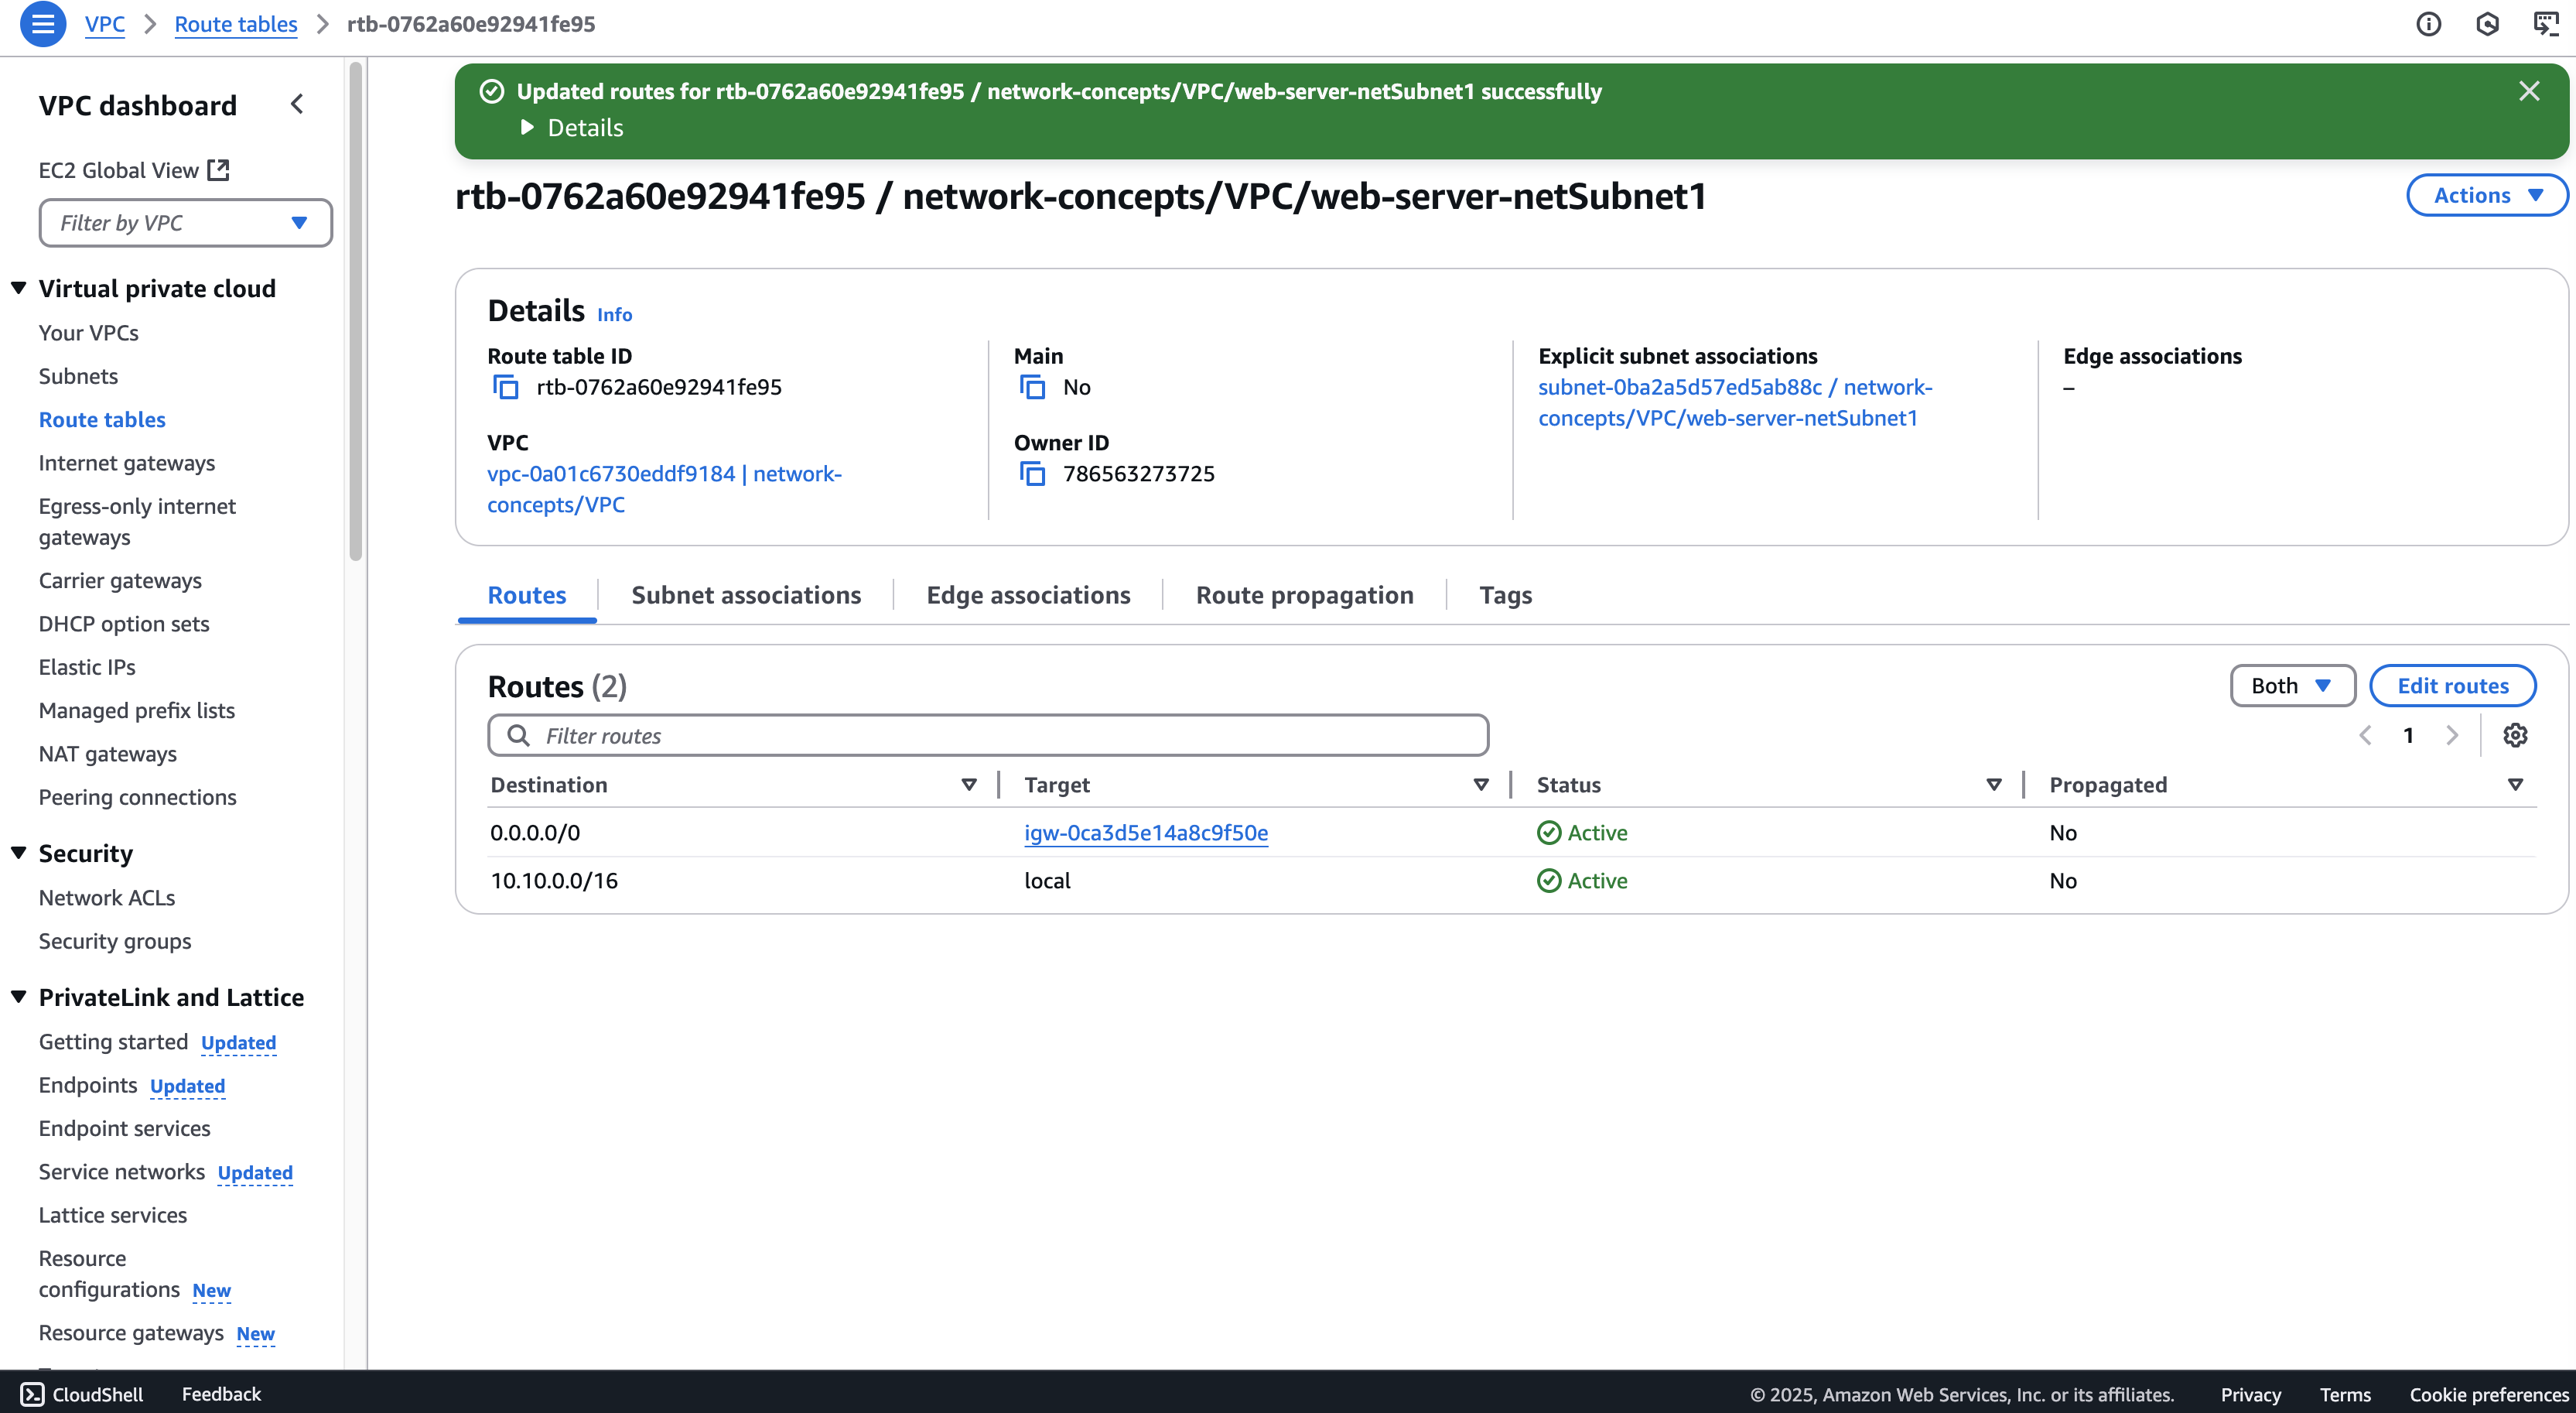Viewport: 2576px width, 1413px height.
Task: Open subnet-0ba2a5d57ed5ab88c association link
Action: click(x=1735, y=402)
